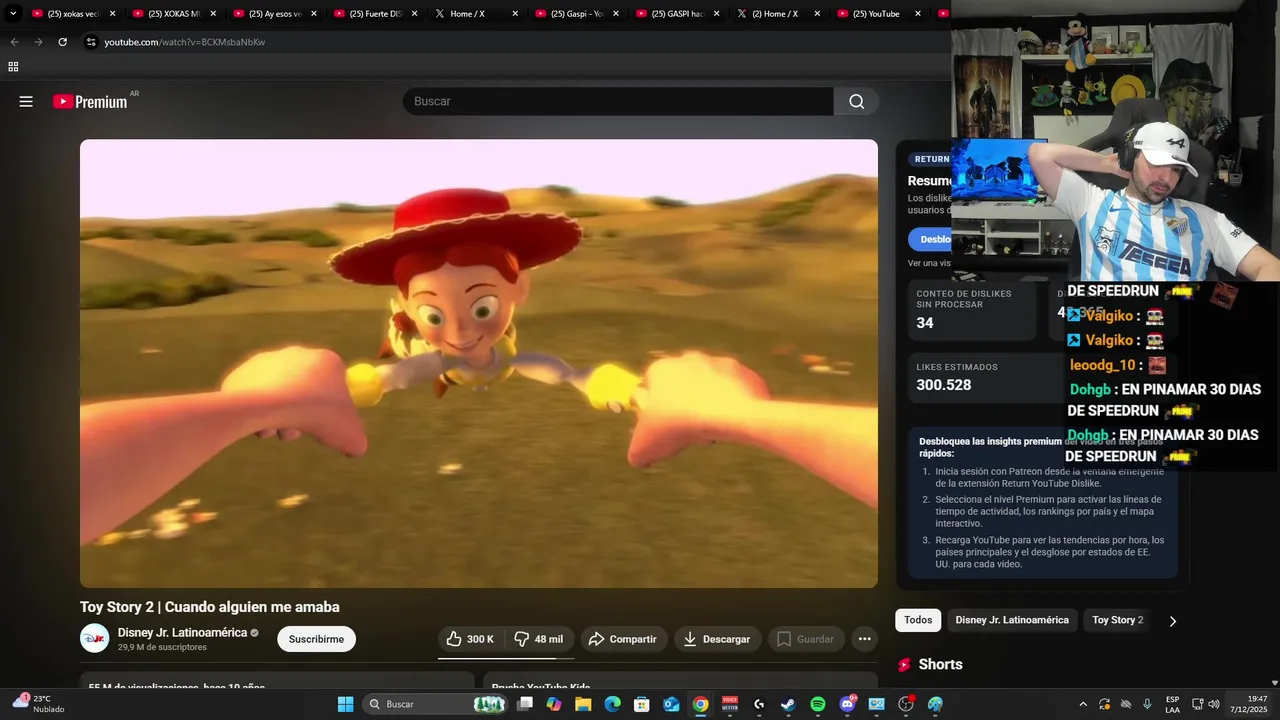This screenshot has width=1280, height=720.
Task: Open the apps grid in bookmarks bar
Action: (x=13, y=67)
